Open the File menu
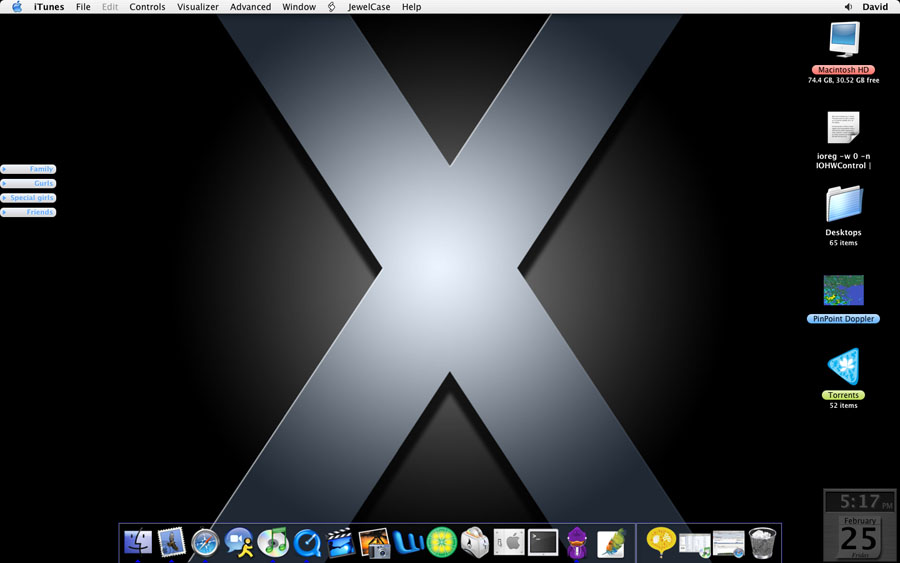This screenshot has height=563, width=900. [83, 7]
